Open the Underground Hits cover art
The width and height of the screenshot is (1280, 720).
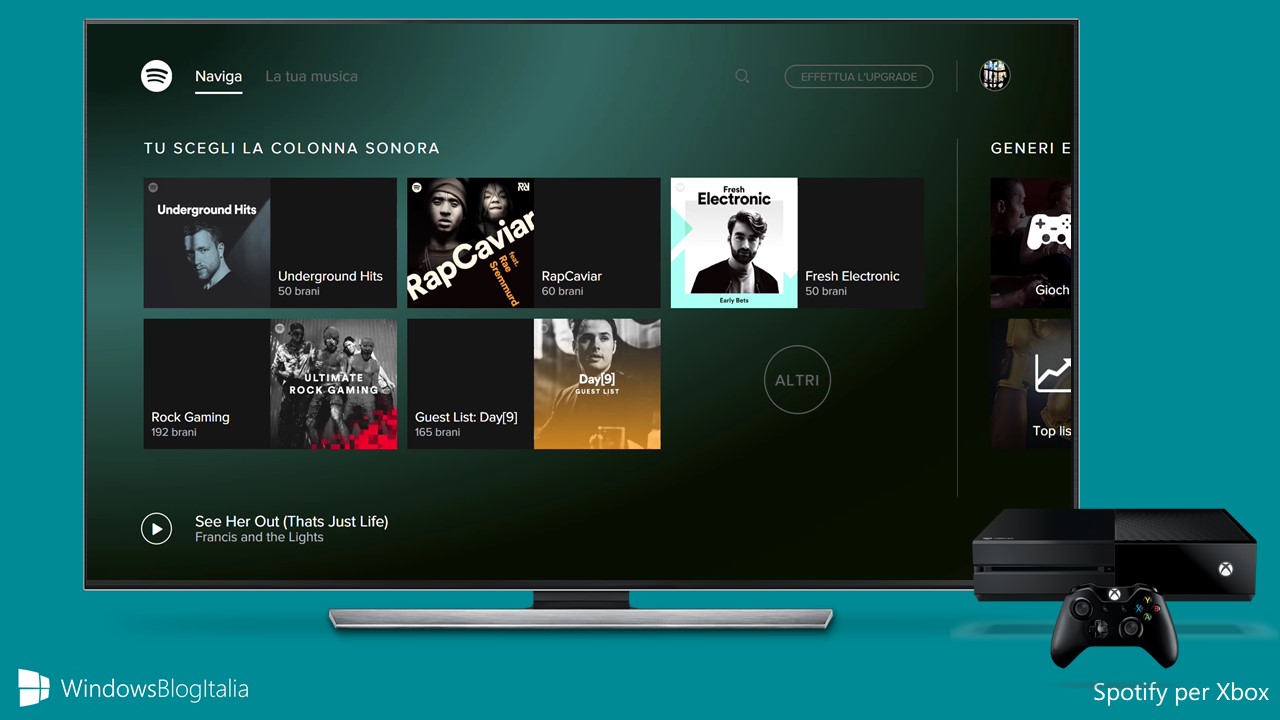(x=207, y=243)
